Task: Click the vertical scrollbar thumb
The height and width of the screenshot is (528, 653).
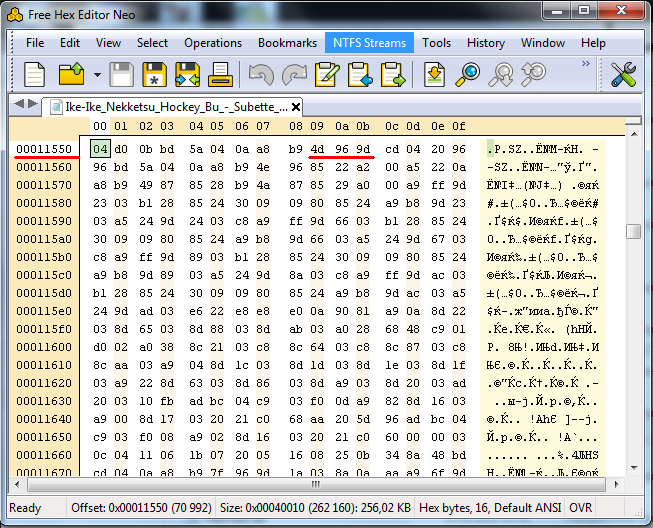Action: (x=634, y=232)
